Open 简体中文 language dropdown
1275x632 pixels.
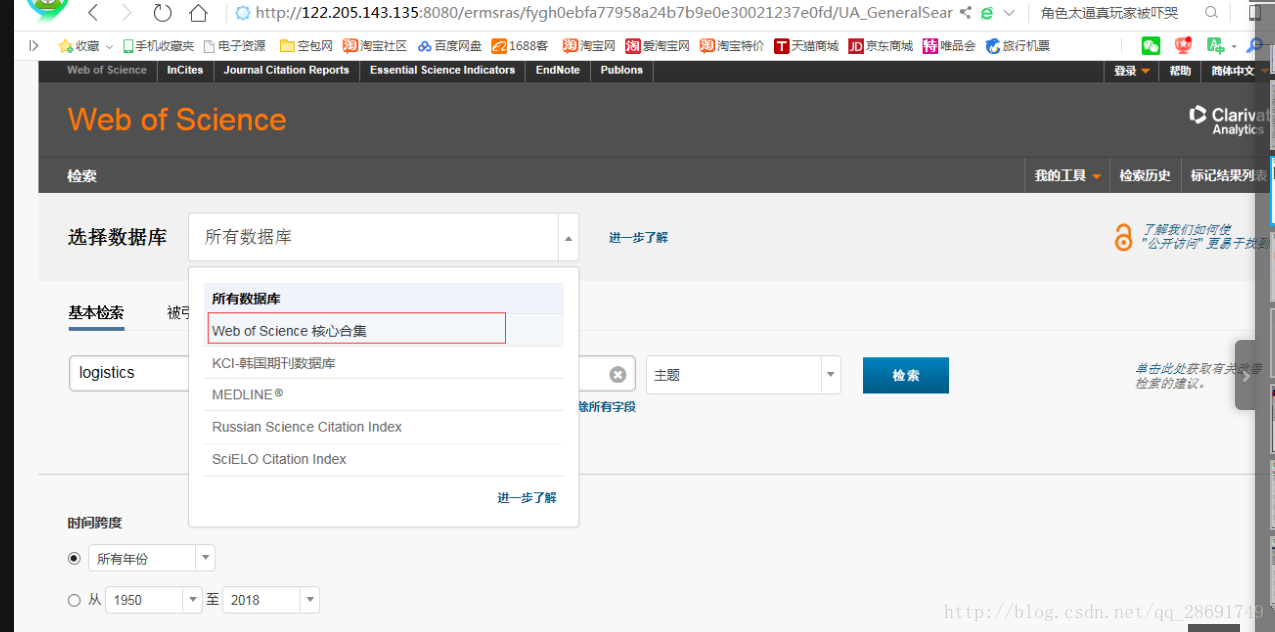point(1238,71)
